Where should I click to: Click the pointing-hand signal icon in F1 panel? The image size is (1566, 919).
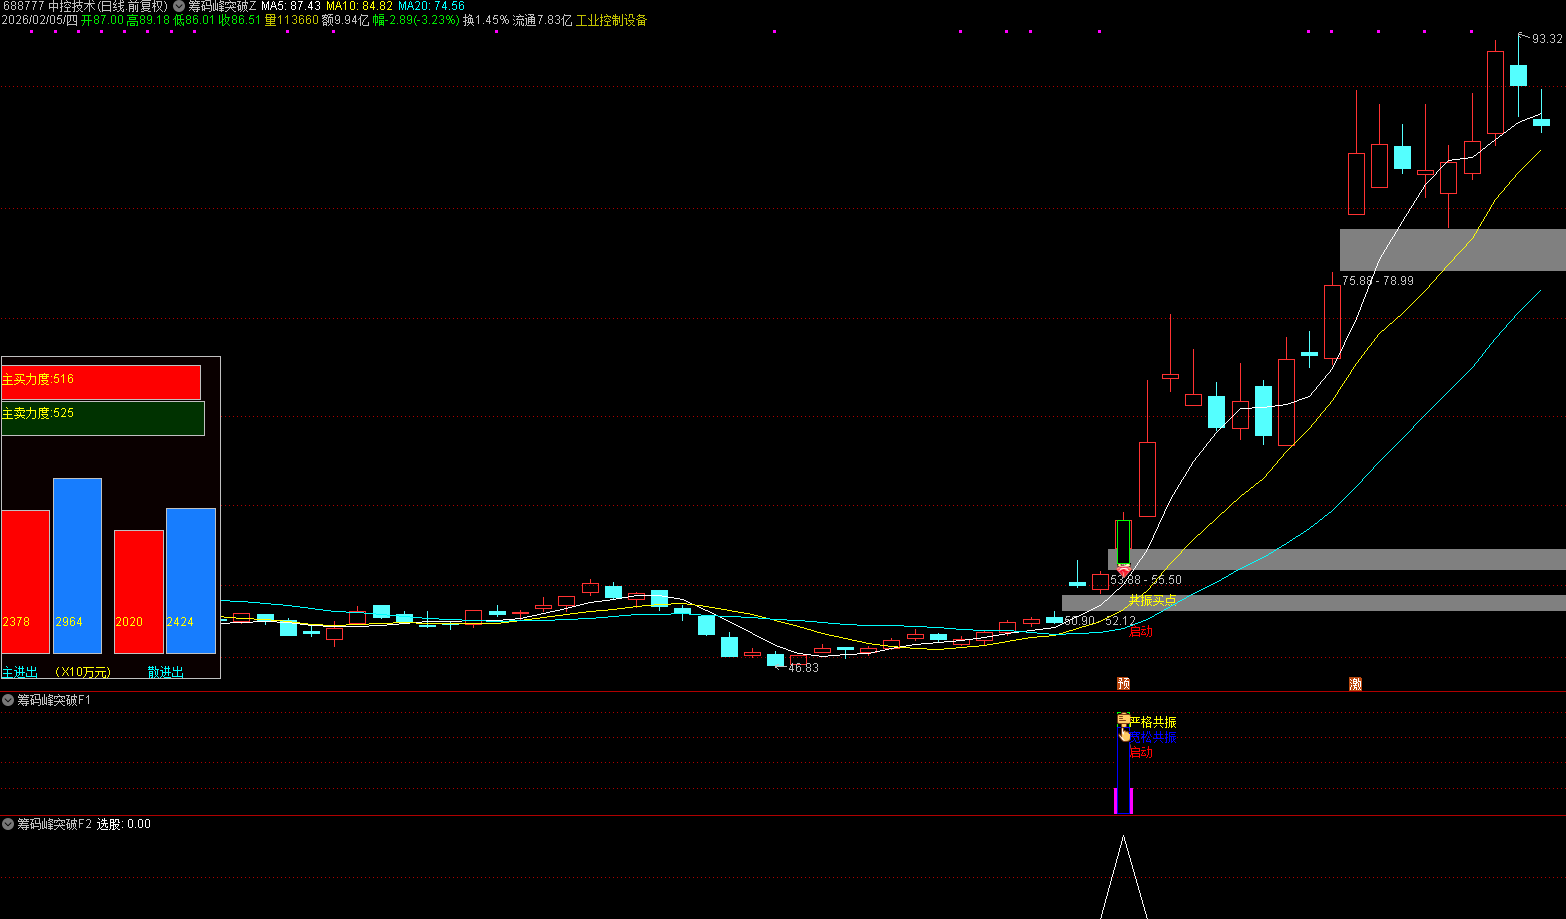click(x=1124, y=734)
